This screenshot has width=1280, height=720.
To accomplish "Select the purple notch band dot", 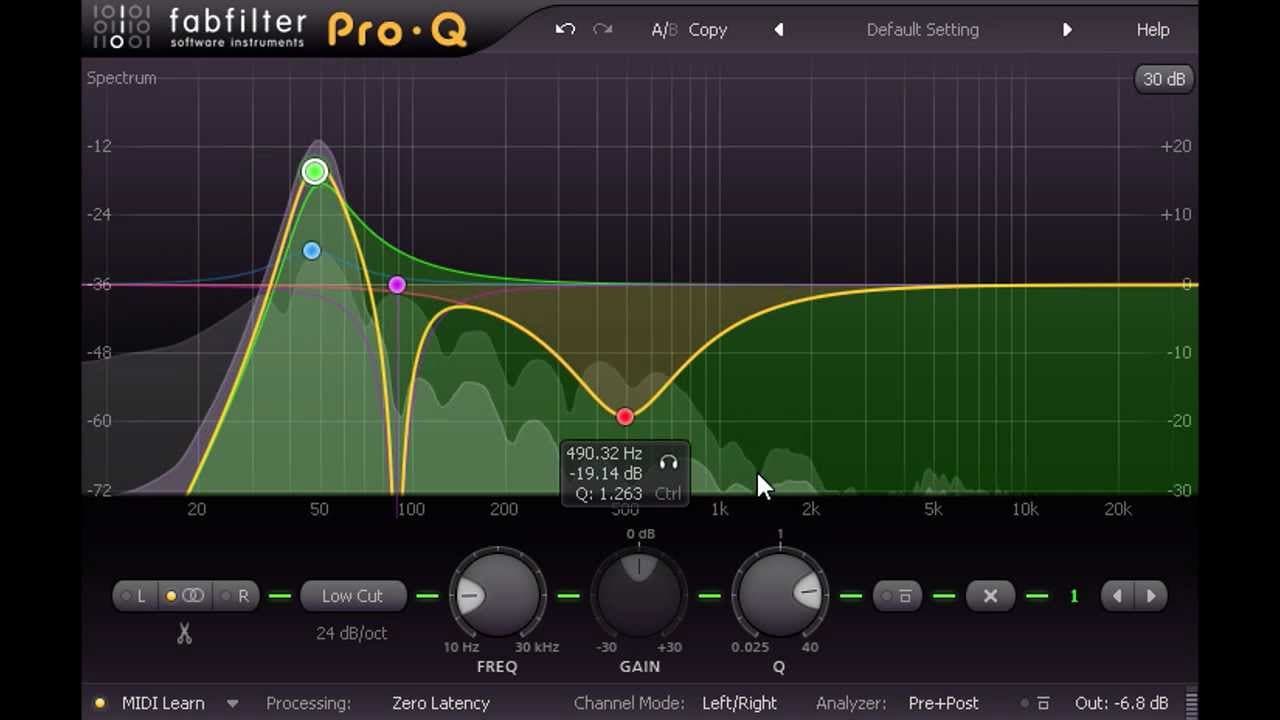I will pos(397,285).
